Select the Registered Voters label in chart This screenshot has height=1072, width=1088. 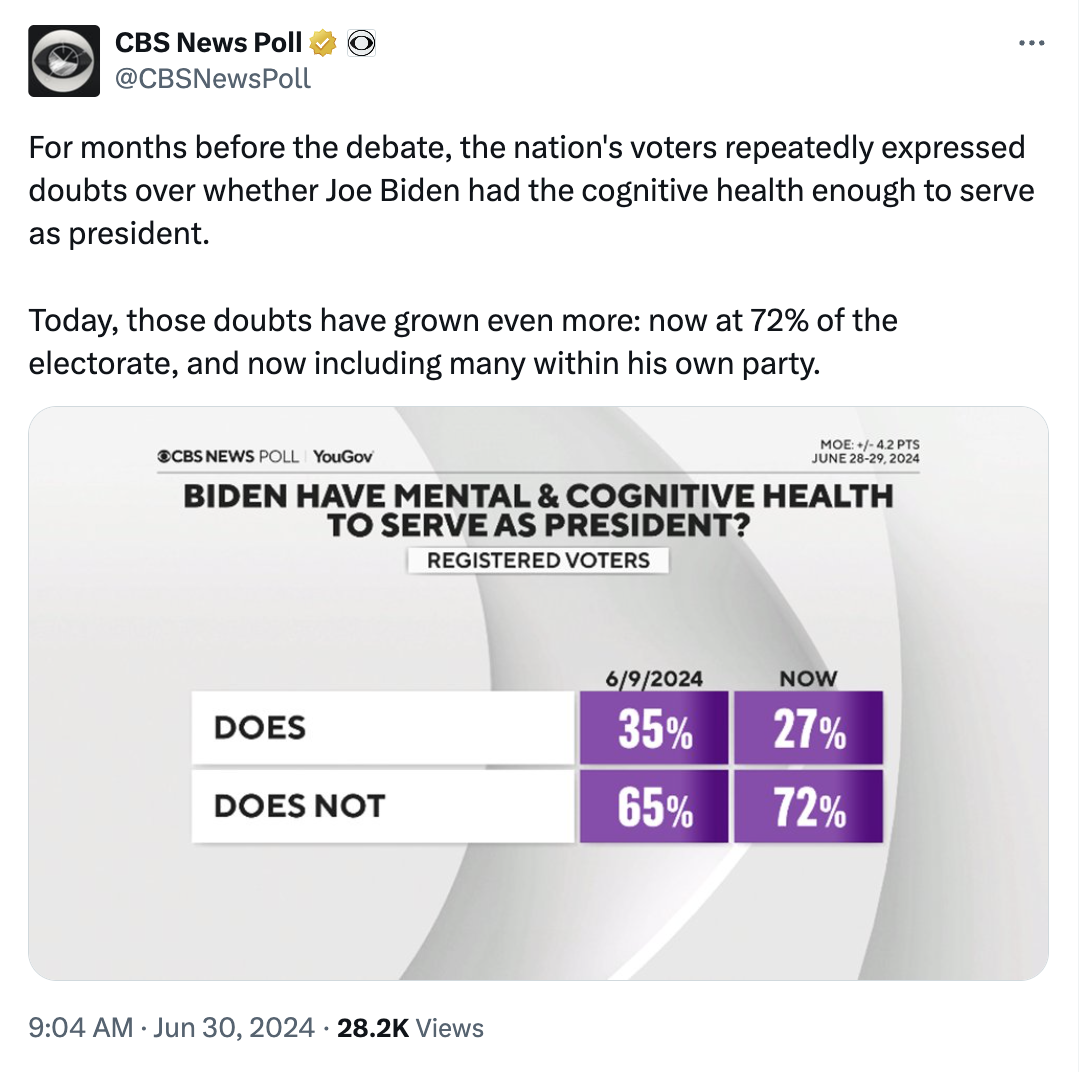point(538,560)
